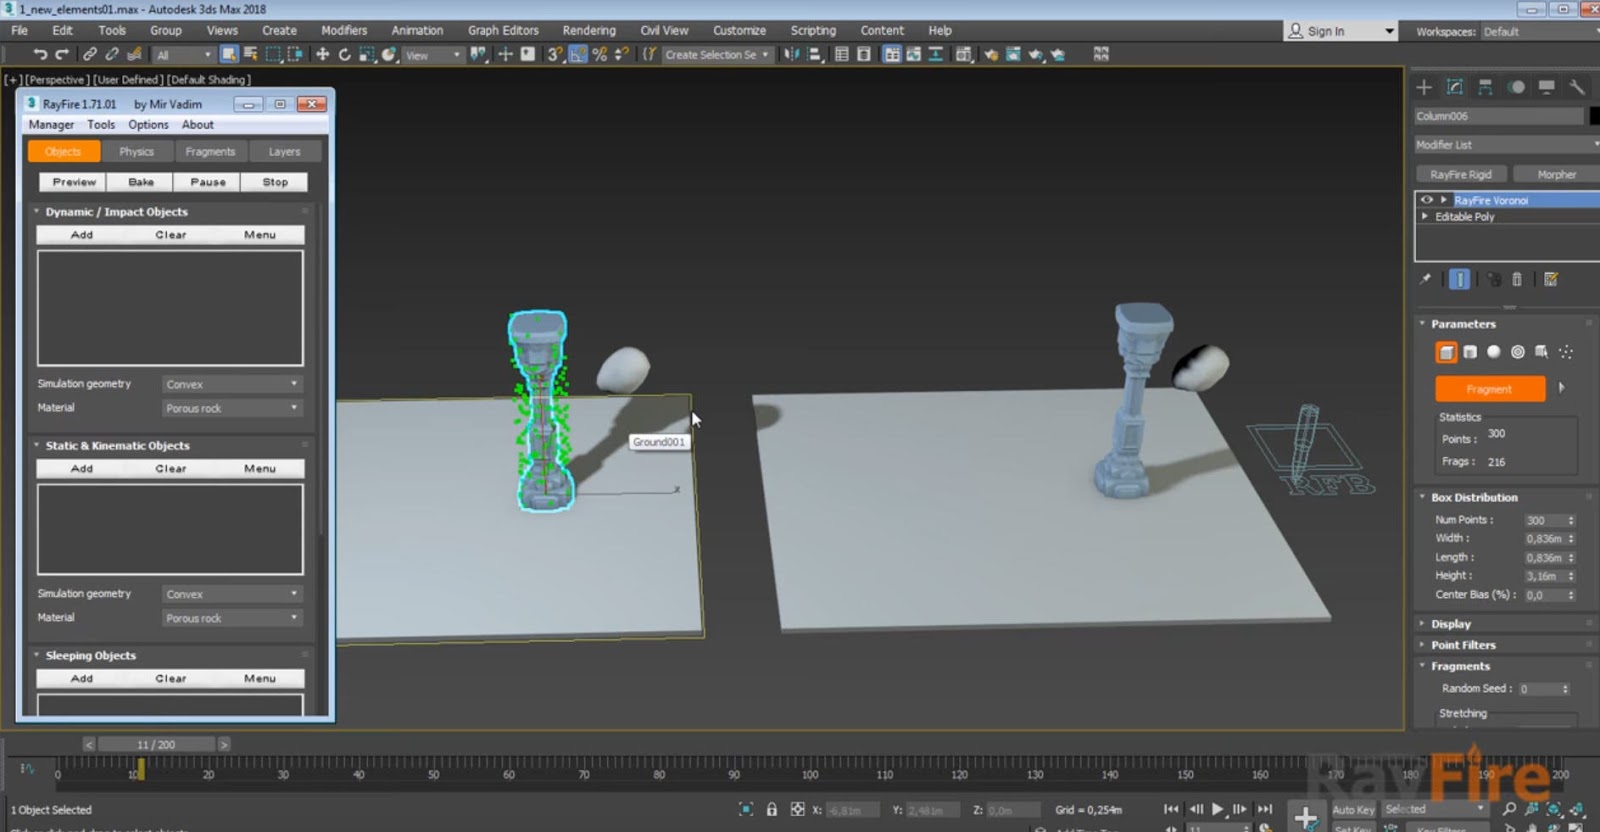Select the Rotate tool in toolbar
This screenshot has width=1600, height=832.
(344, 55)
